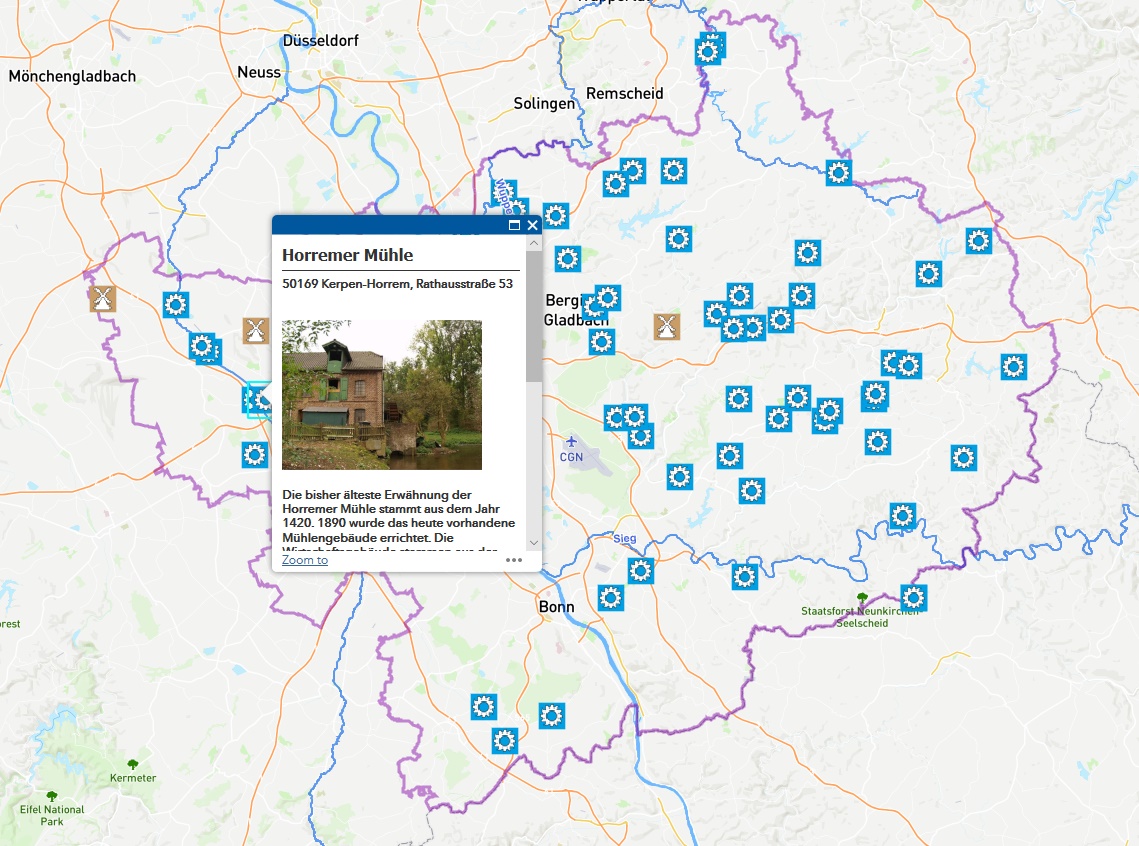Click the mill marker northeast of the Bonn label
The height and width of the screenshot is (846, 1139).
tap(610, 598)
